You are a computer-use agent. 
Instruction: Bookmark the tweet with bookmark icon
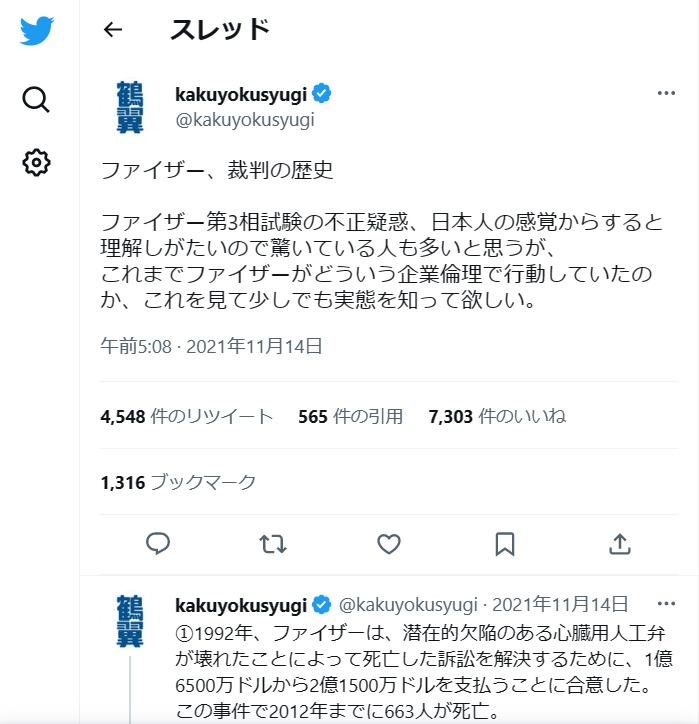[x=505, y=544]
